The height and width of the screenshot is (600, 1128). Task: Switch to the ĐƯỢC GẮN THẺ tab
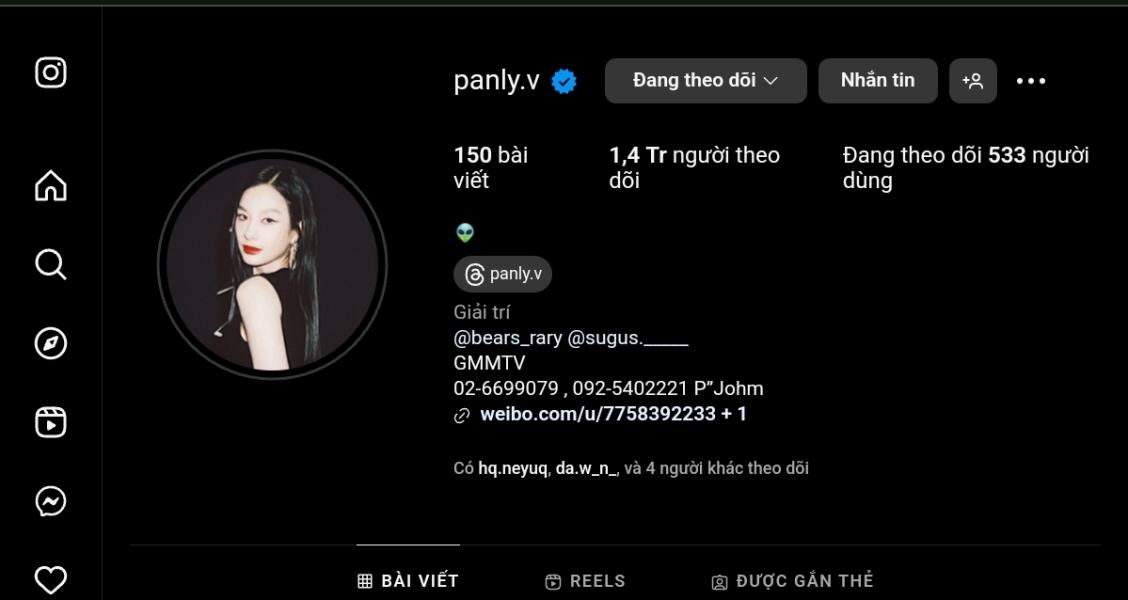(792, 581)
